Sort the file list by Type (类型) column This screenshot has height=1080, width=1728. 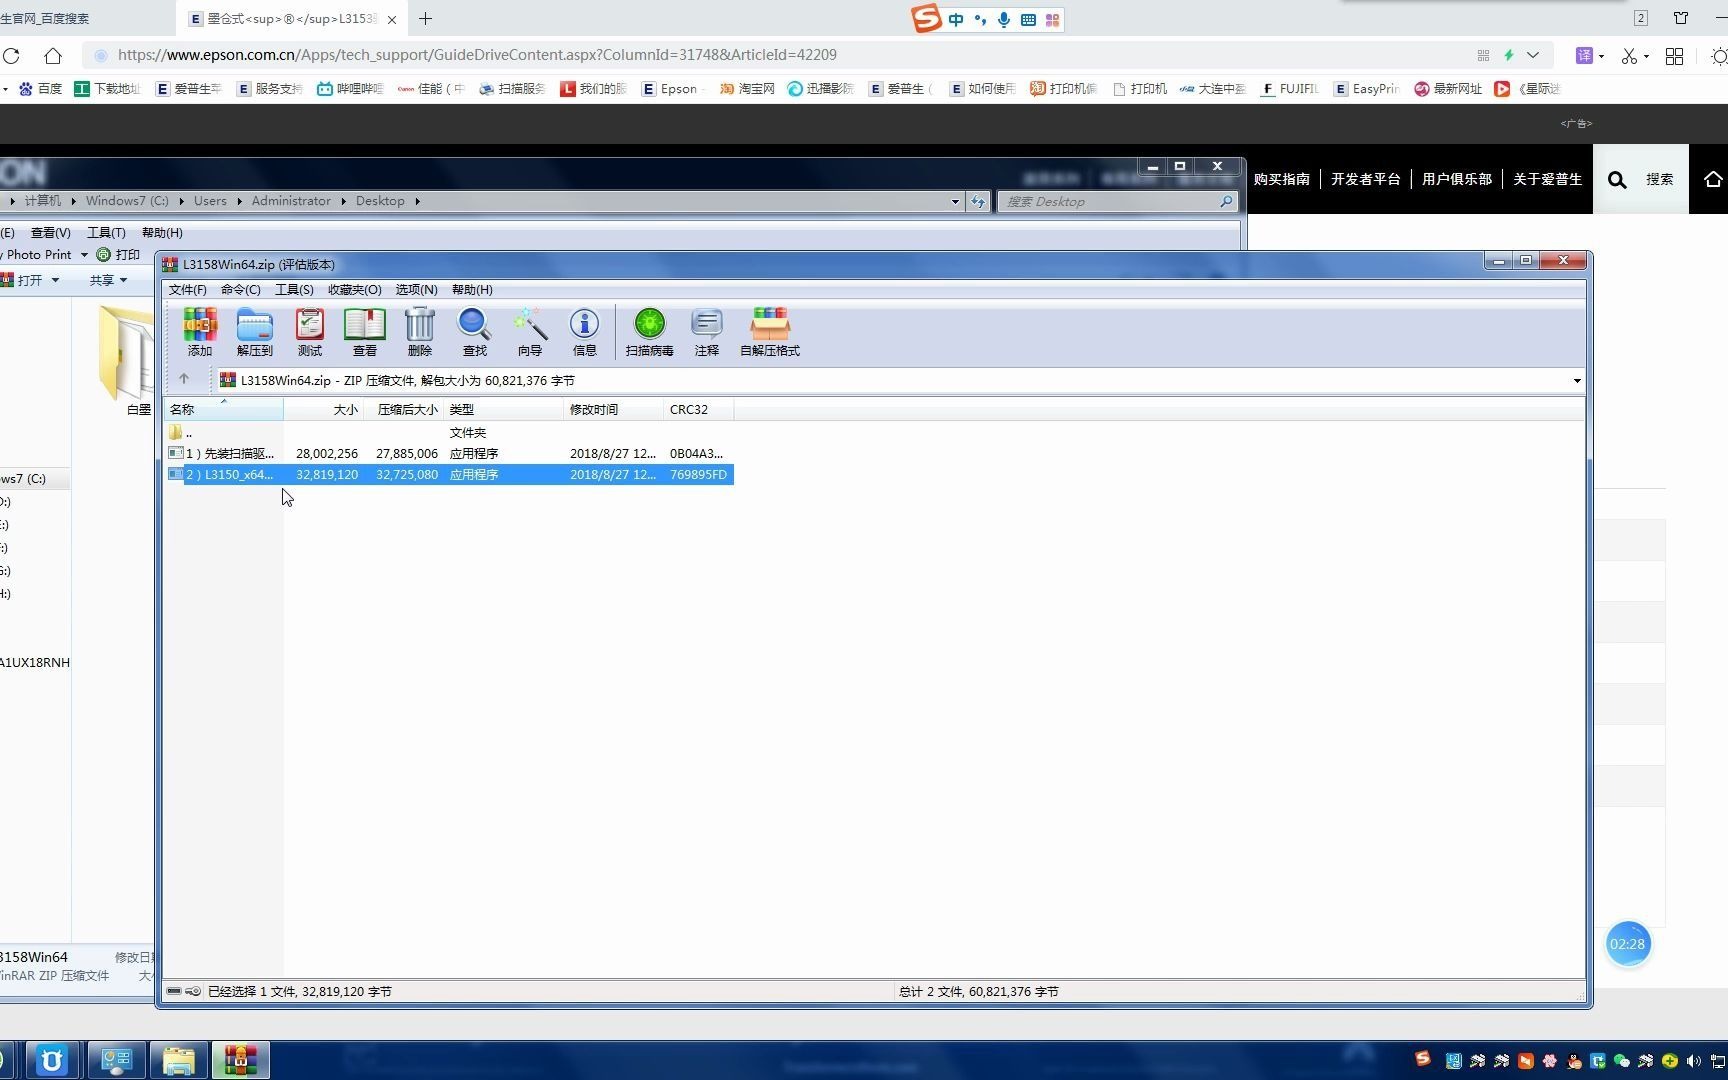(x=503, y=409)
